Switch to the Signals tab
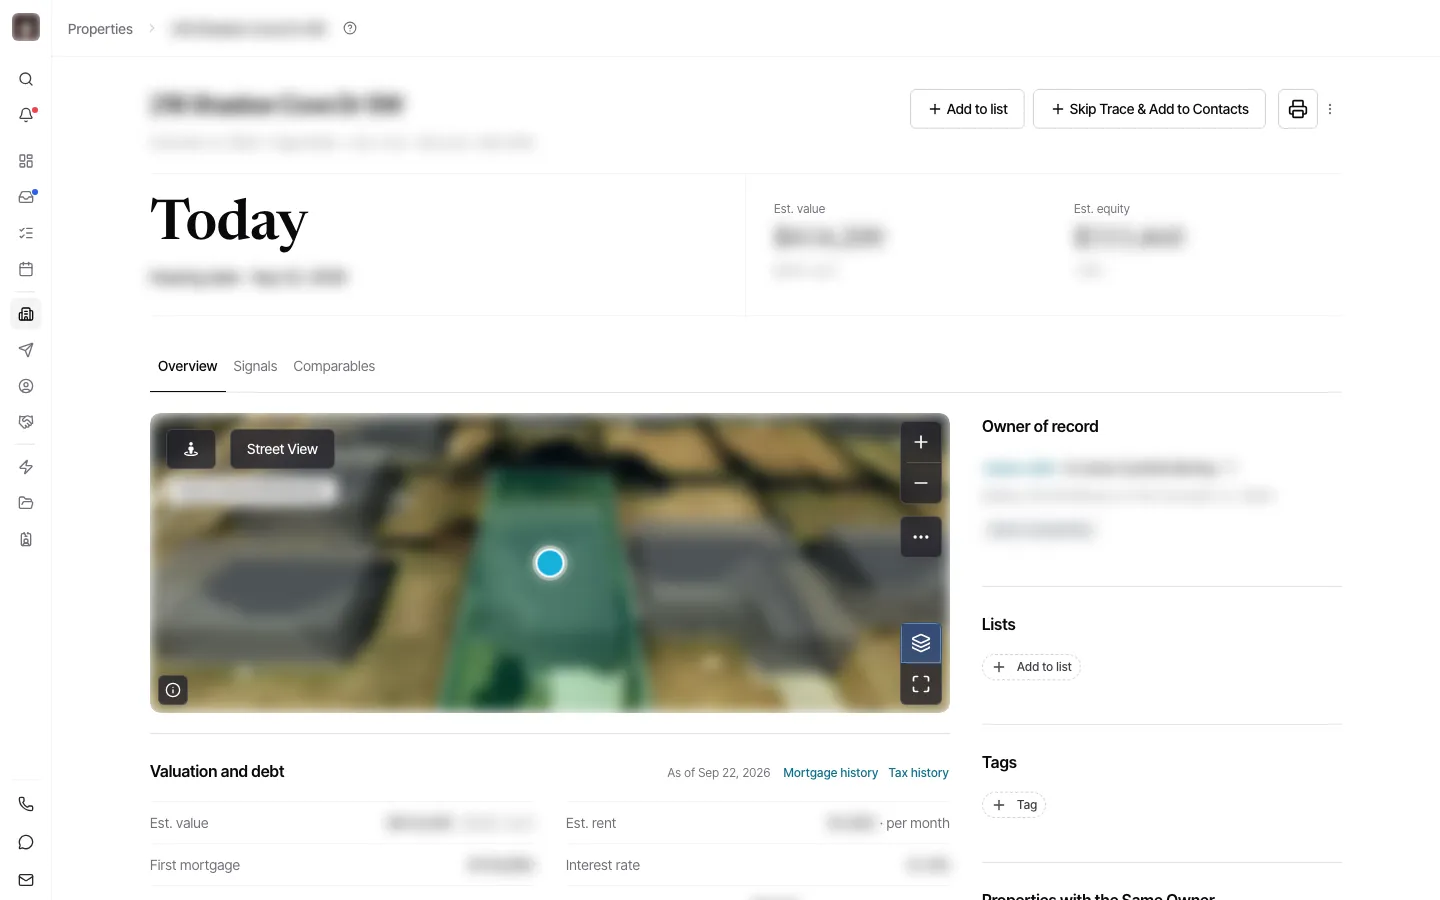The width and height of the screenshot is (1440, 900). pyautogui.click(x=255, y=366)
